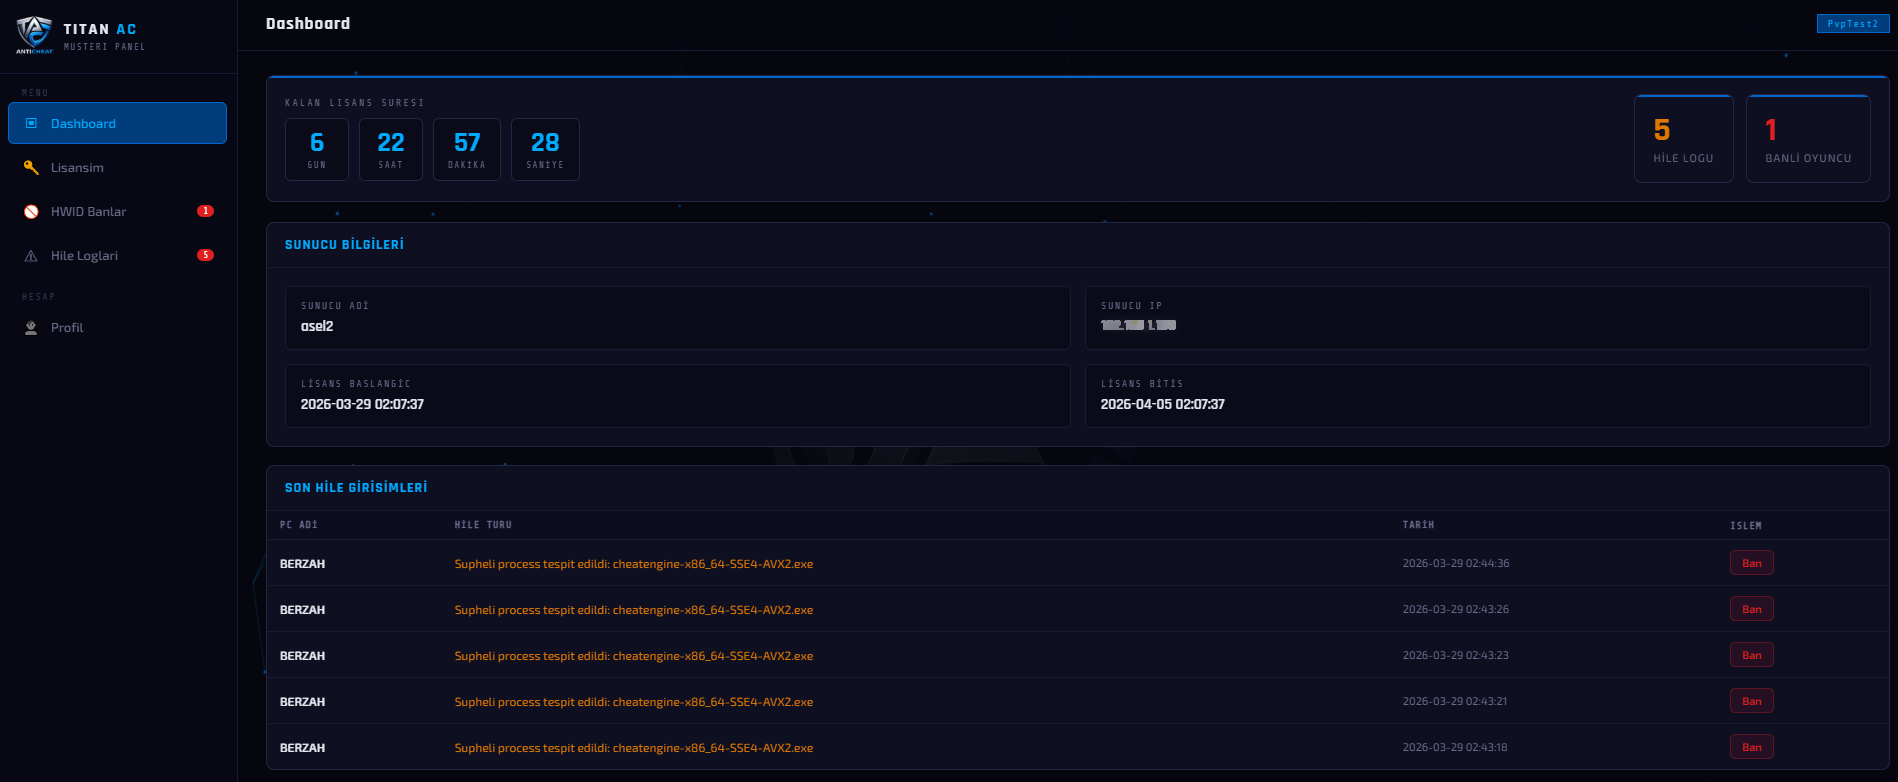This screenshot has width=1898, height=782.
Task: Go to the Hile Loglari page
Action: tap(118, 255)
